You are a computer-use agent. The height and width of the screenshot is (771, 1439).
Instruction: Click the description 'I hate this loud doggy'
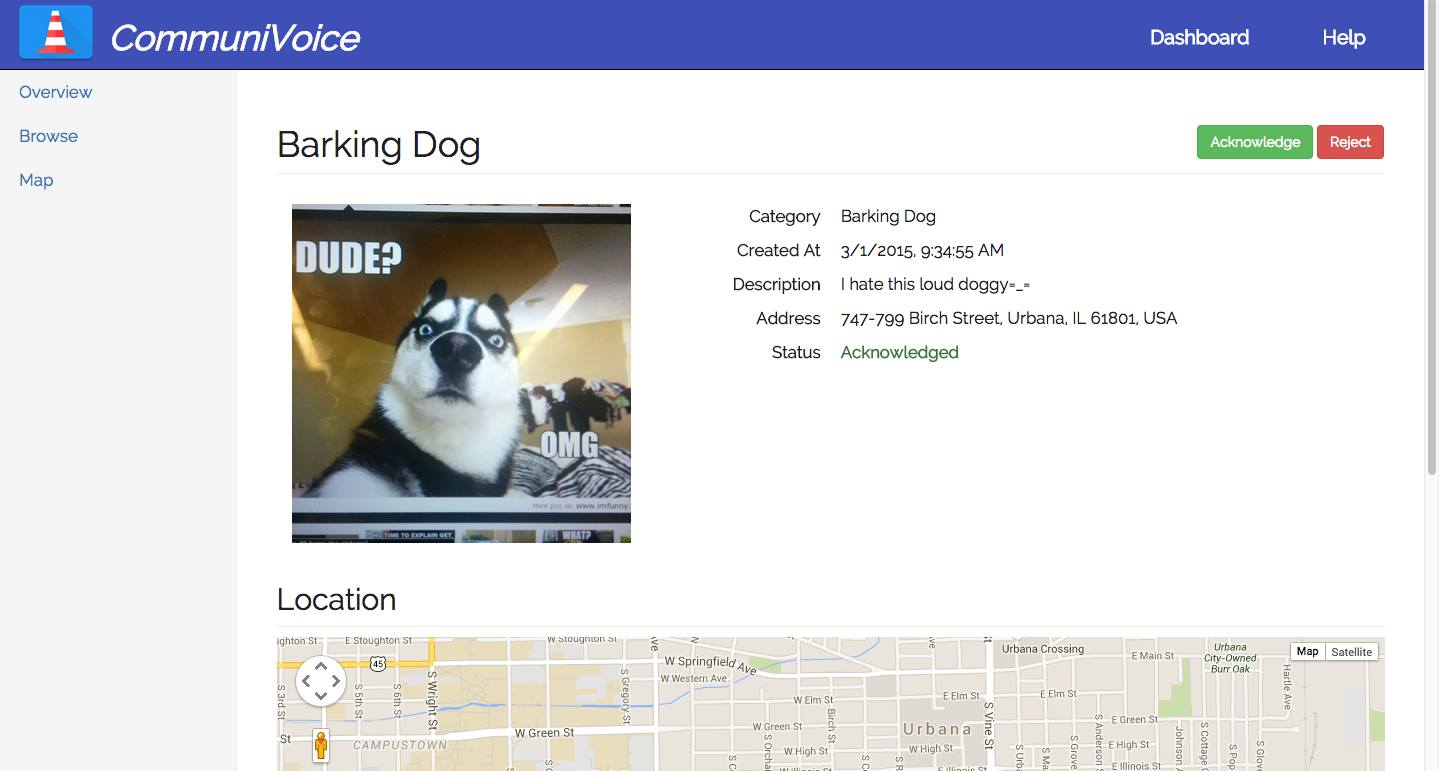point(935,284)
